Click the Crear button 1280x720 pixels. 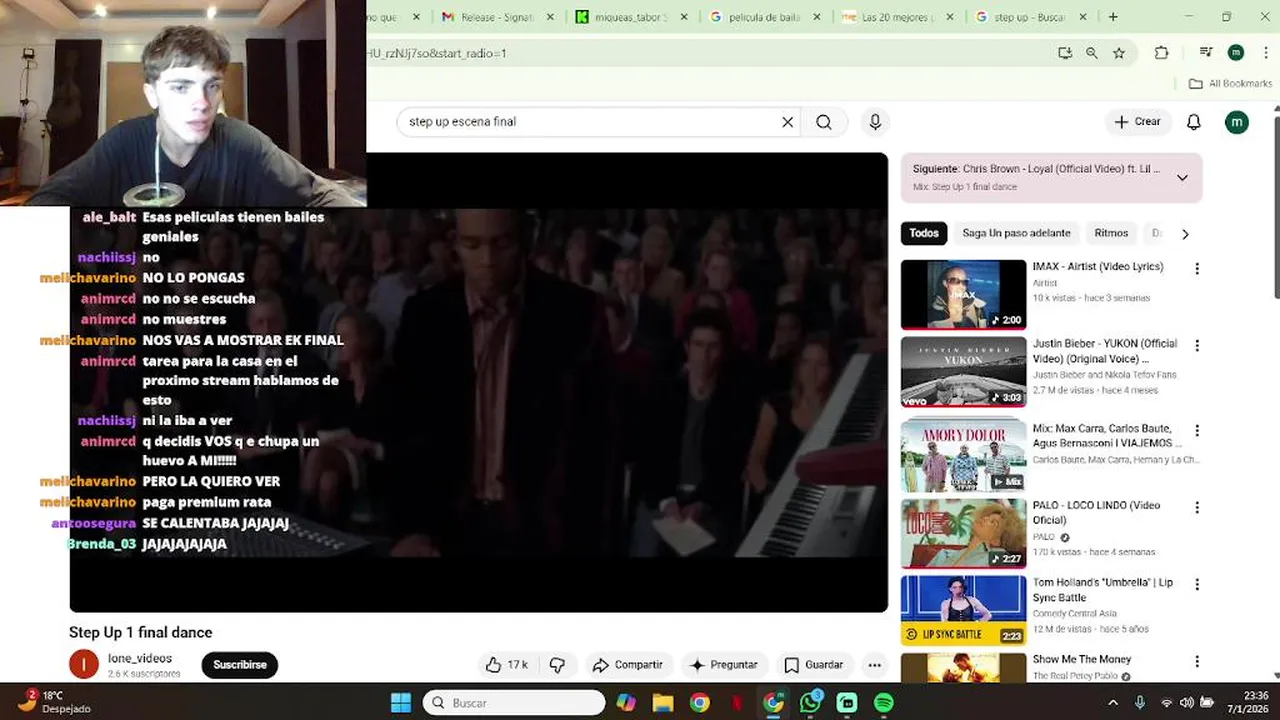(x=1138, y=122)
